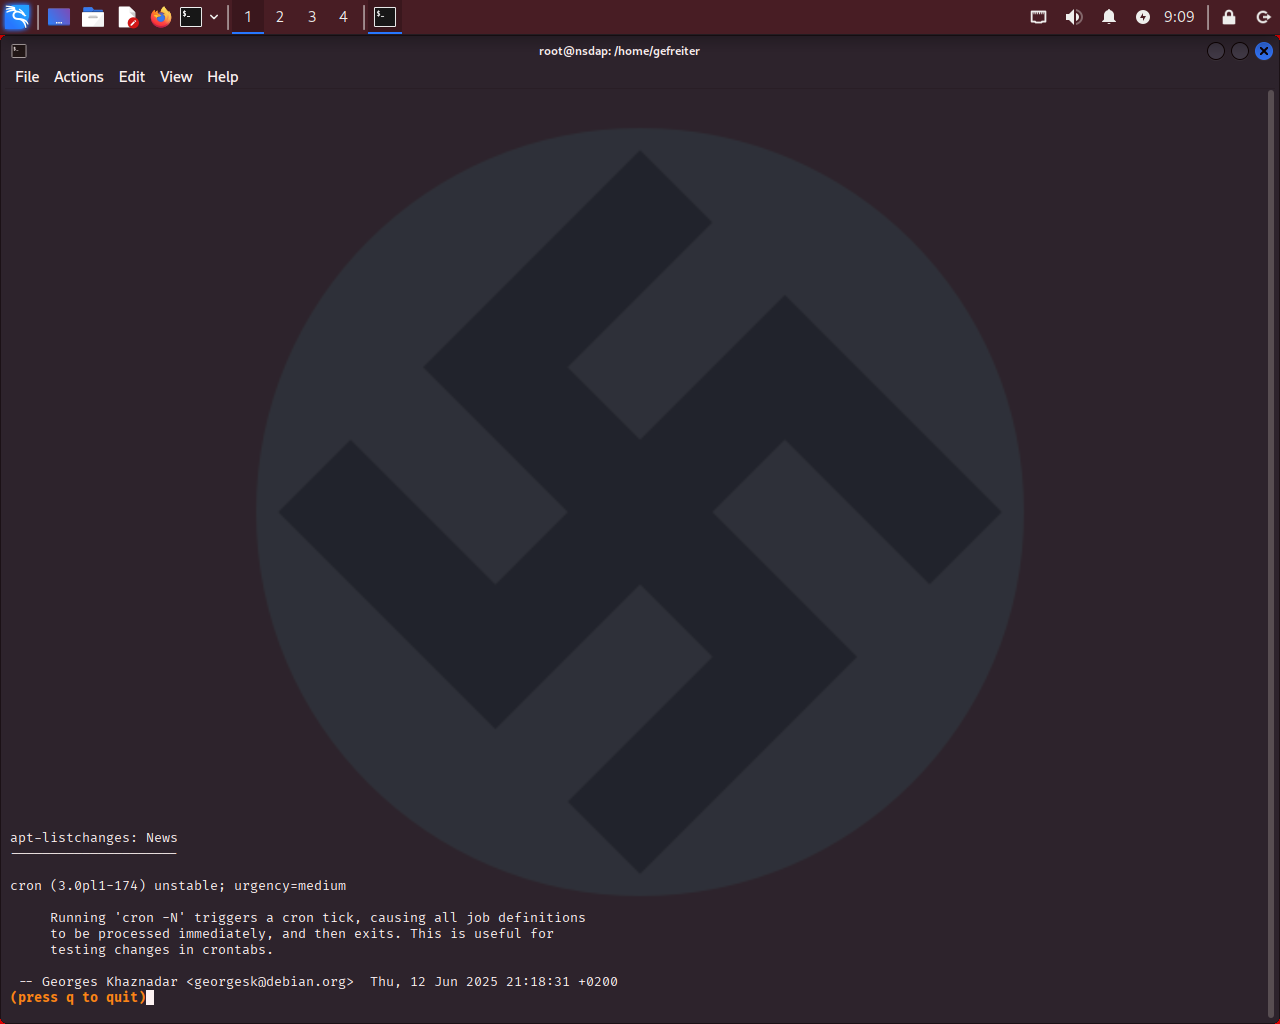
Task: Open the Edit menu
Action: (x=132, y=77)
